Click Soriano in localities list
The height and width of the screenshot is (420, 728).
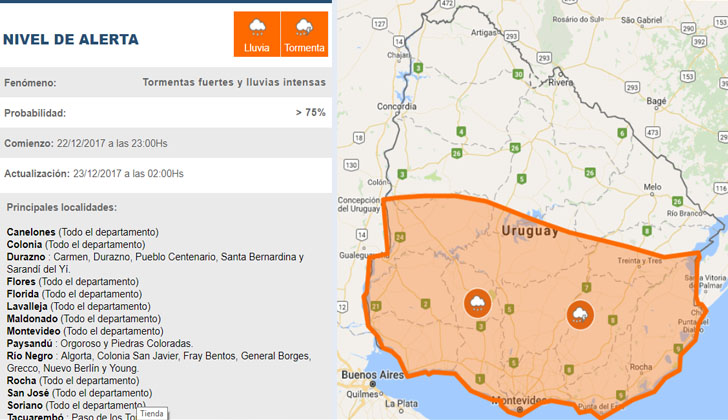click(25, 406)
